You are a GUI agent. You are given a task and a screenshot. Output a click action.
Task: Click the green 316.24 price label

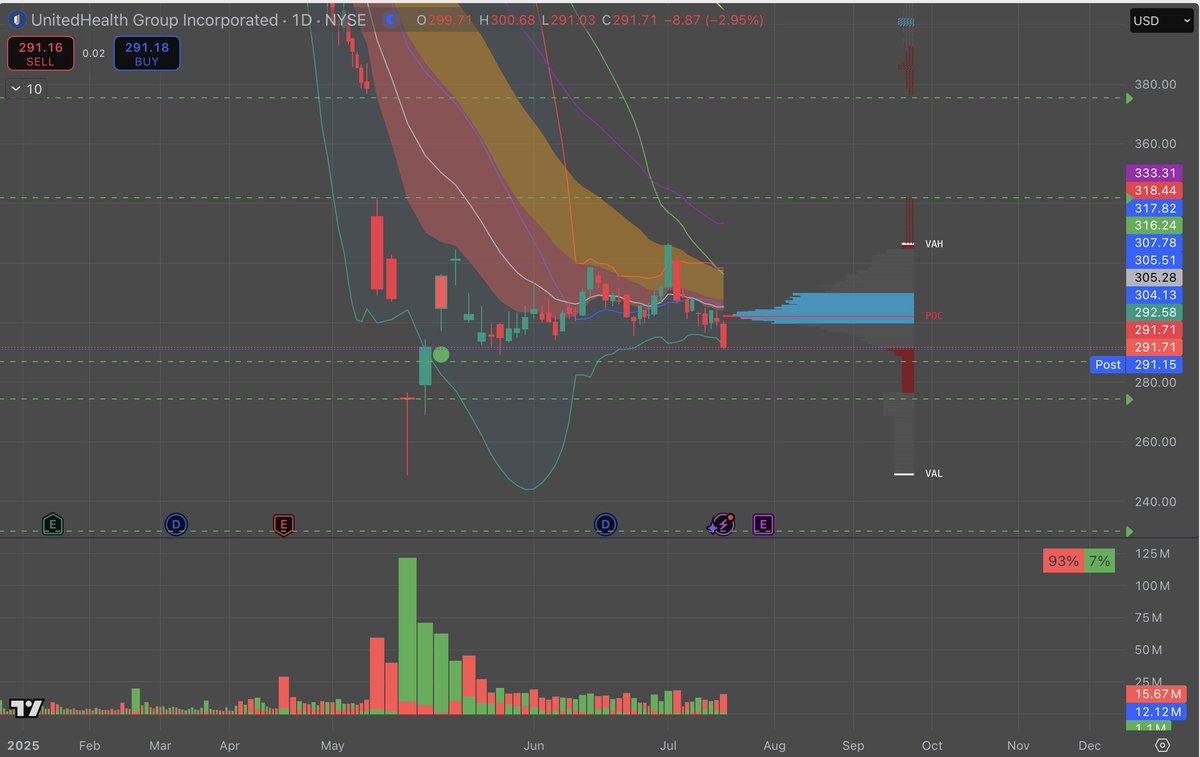[x=1154, y=225]
